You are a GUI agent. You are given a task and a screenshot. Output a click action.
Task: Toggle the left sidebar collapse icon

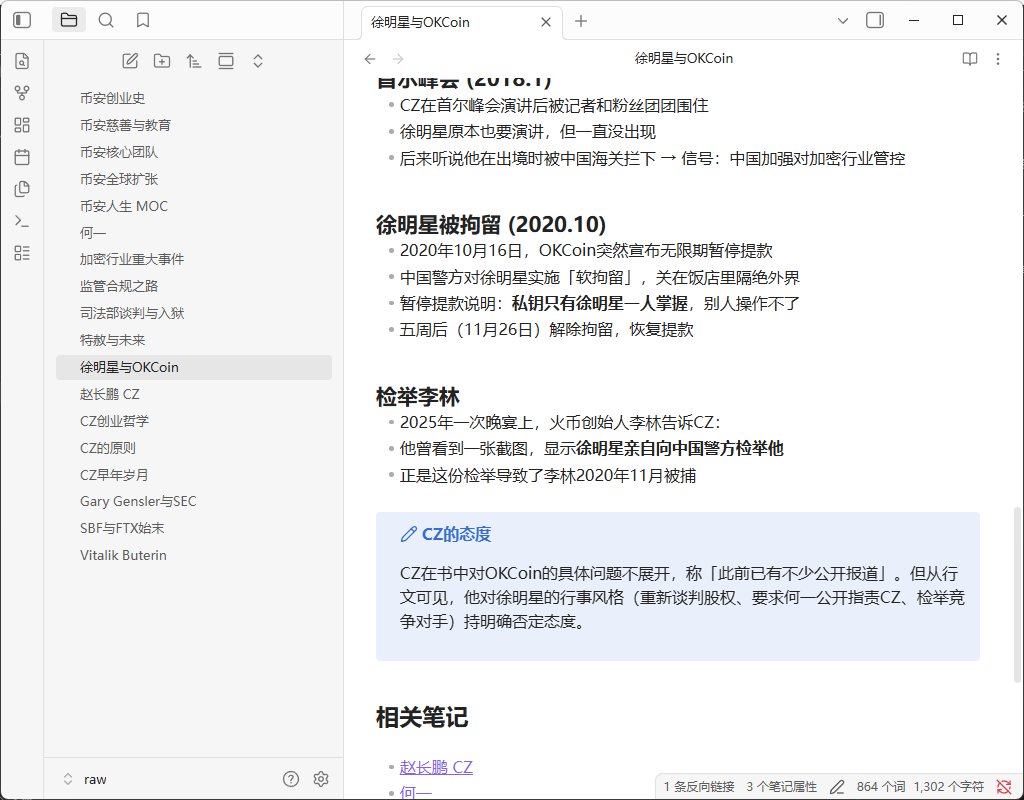click(x=22, y=20)
